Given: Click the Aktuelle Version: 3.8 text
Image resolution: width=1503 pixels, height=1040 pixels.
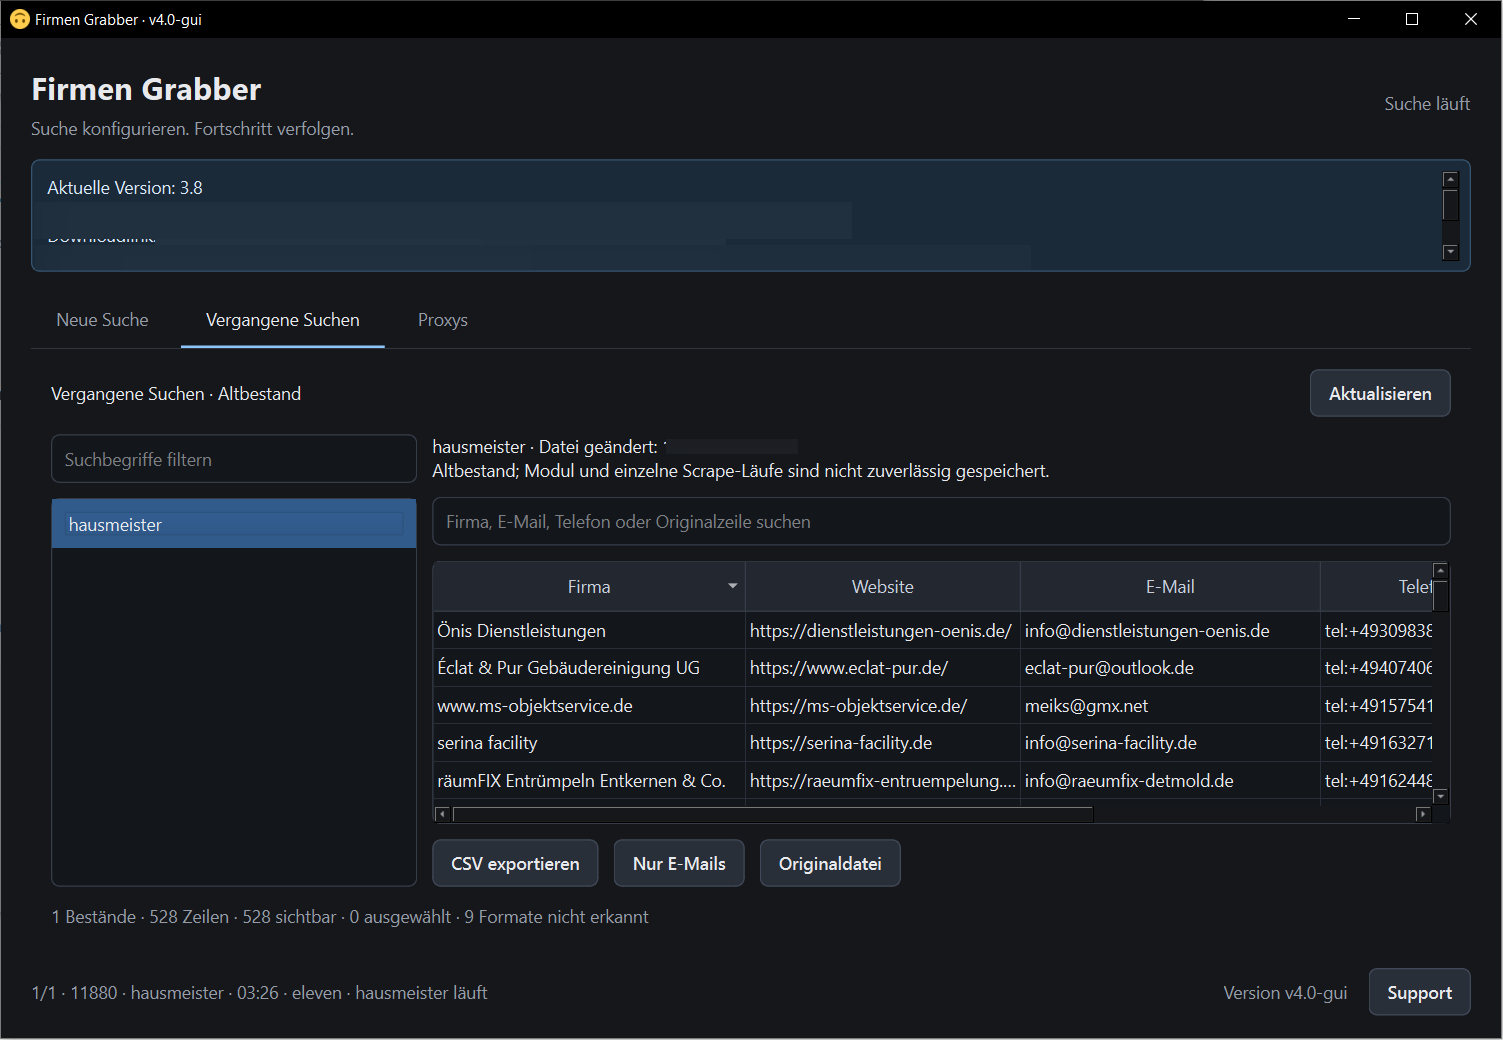Looking at the screenshot, I should point(125,188).
